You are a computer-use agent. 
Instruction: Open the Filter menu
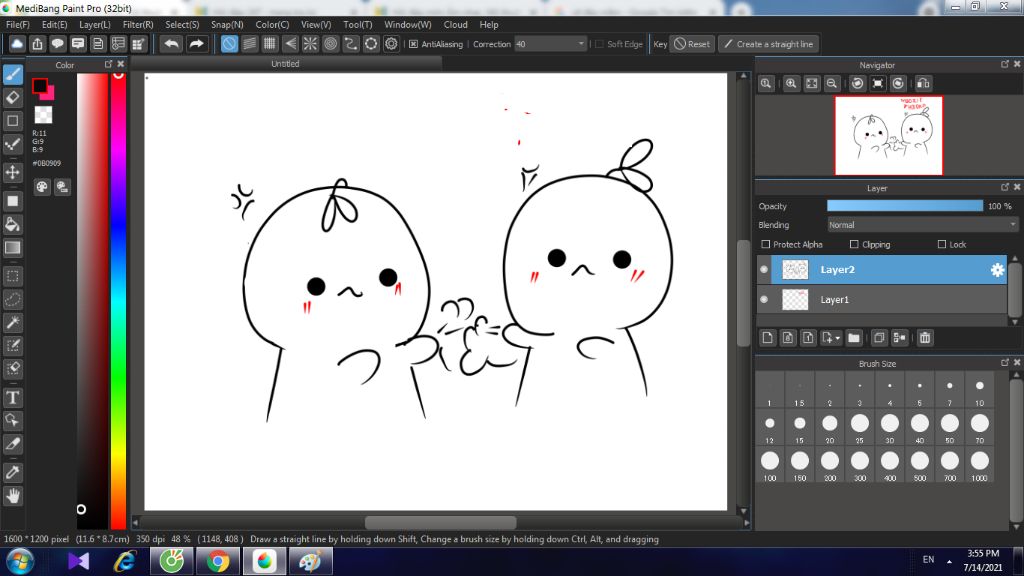tap(138, 25)
